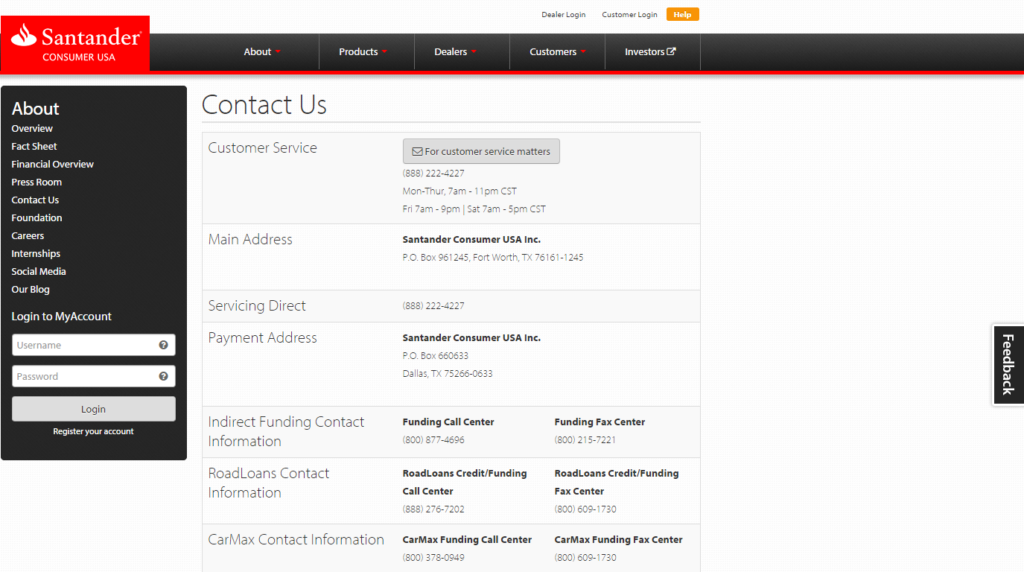Select Contact Us in sidebar
Viewport: 1024px width, 572px height.
click(35, 200)
